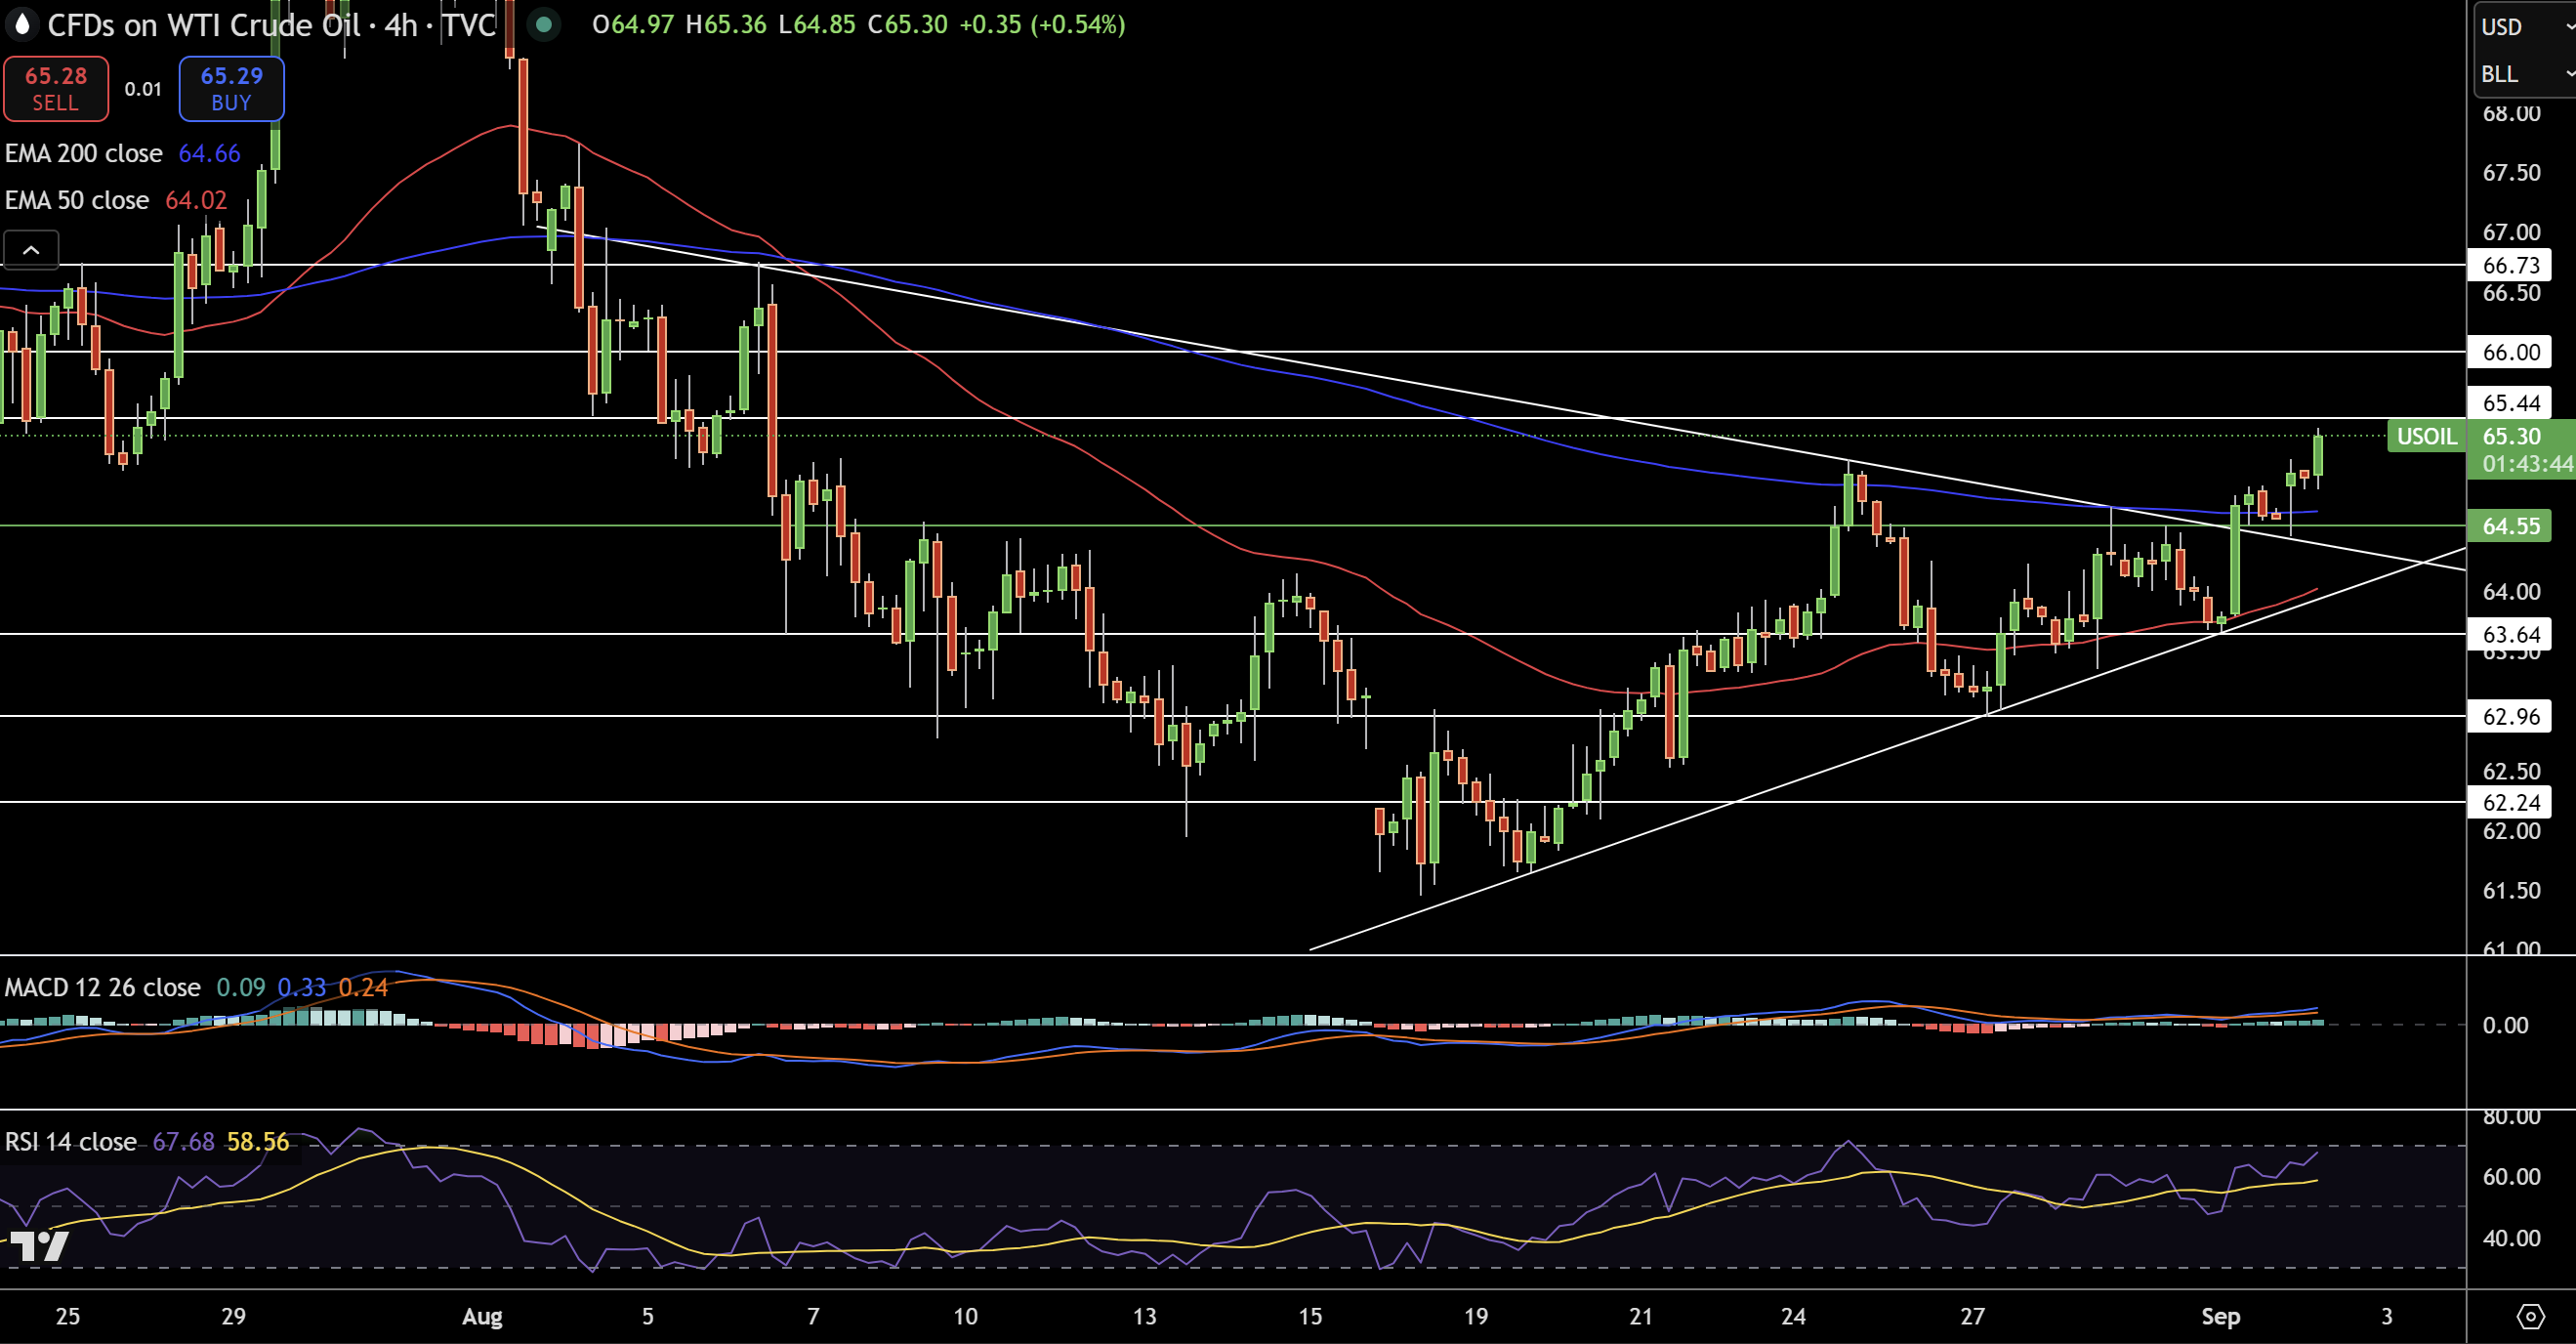Click the USOIL price label tag
The image size is (2576, 1344).
click(2426, 436)
